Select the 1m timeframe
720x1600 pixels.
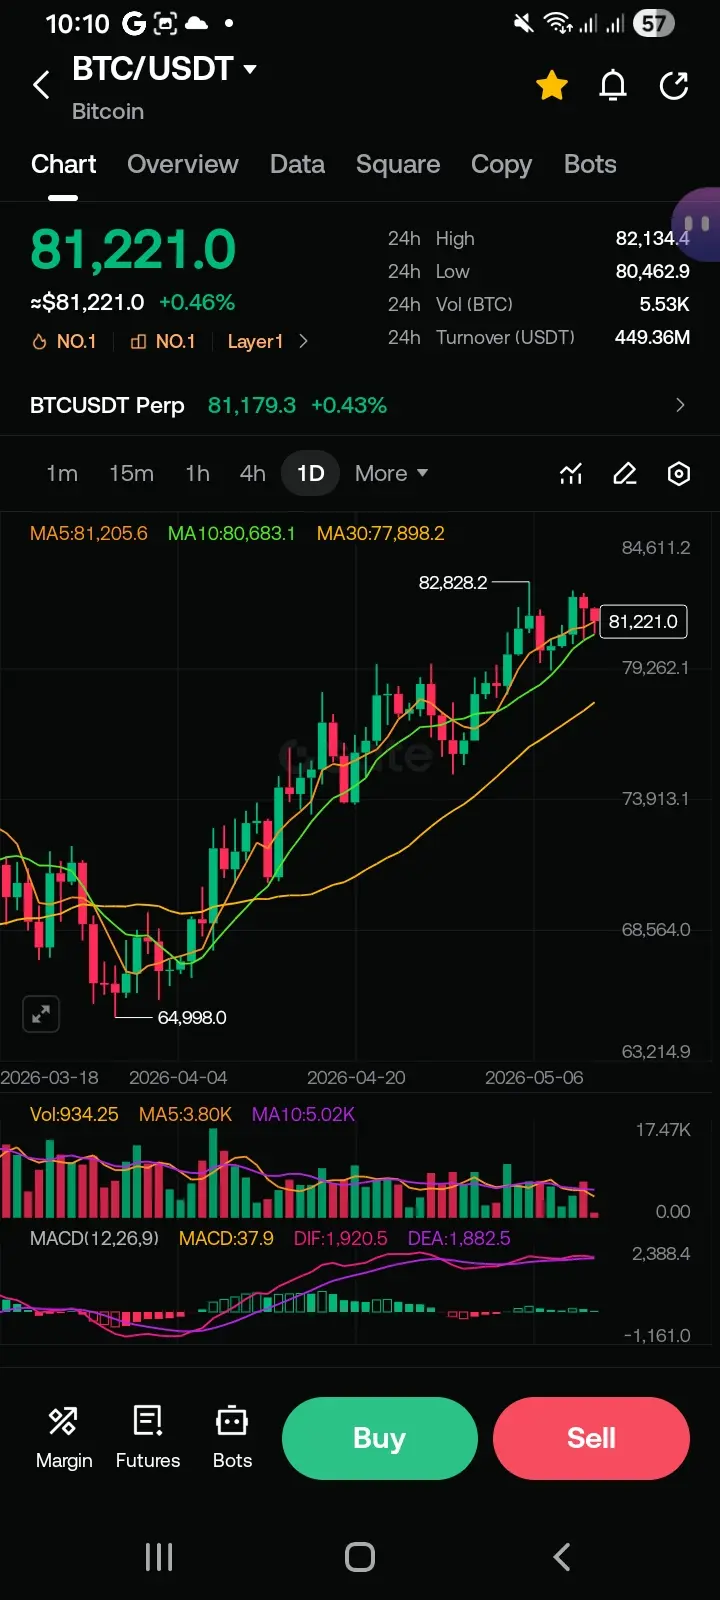(x=62, y=473)
